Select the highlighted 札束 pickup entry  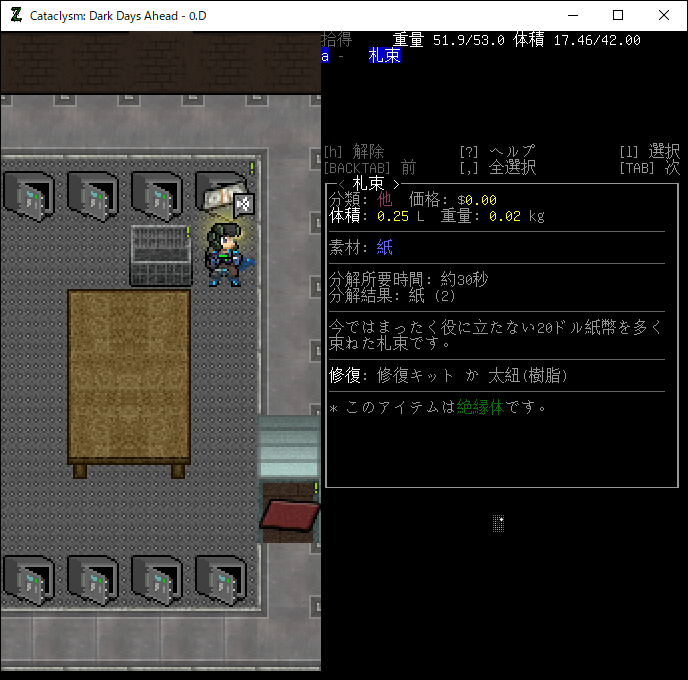[x=384, y=56]
